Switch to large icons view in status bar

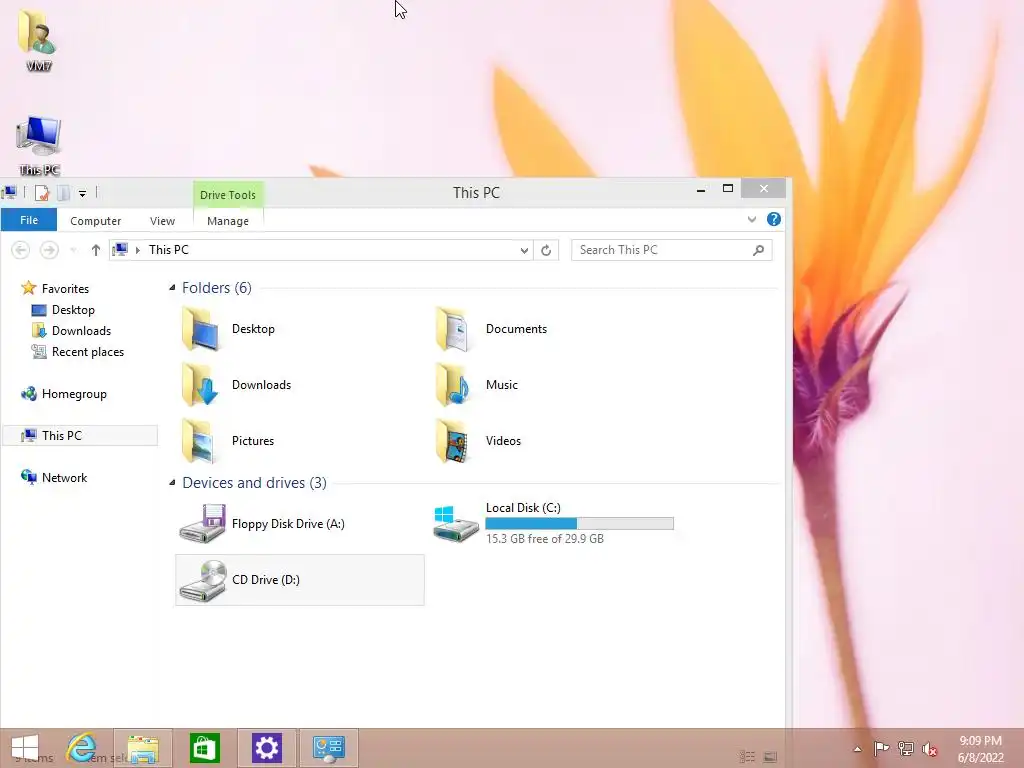[x=771, y=757]
